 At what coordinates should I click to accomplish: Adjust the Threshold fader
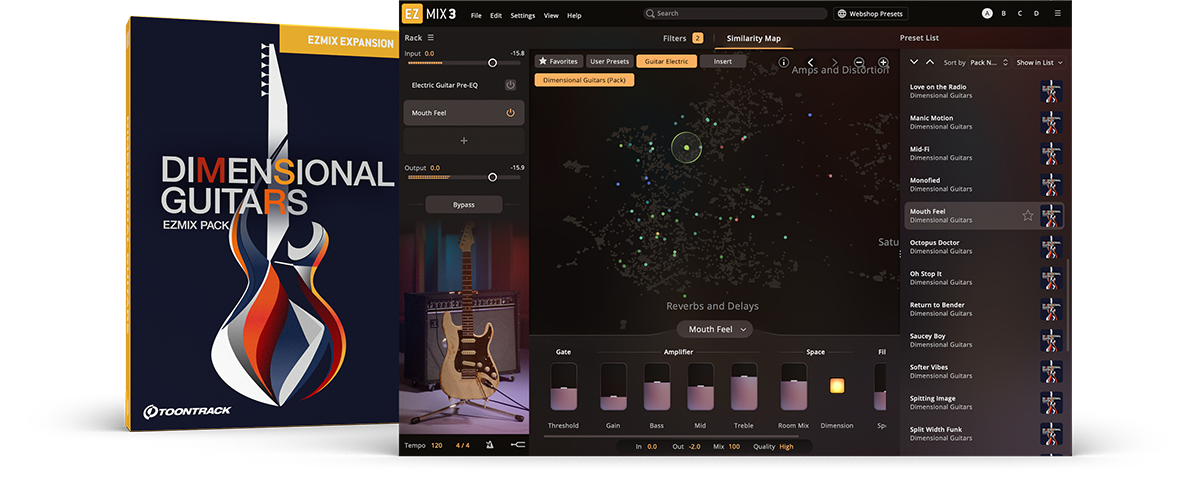click(x=563, y=386)
